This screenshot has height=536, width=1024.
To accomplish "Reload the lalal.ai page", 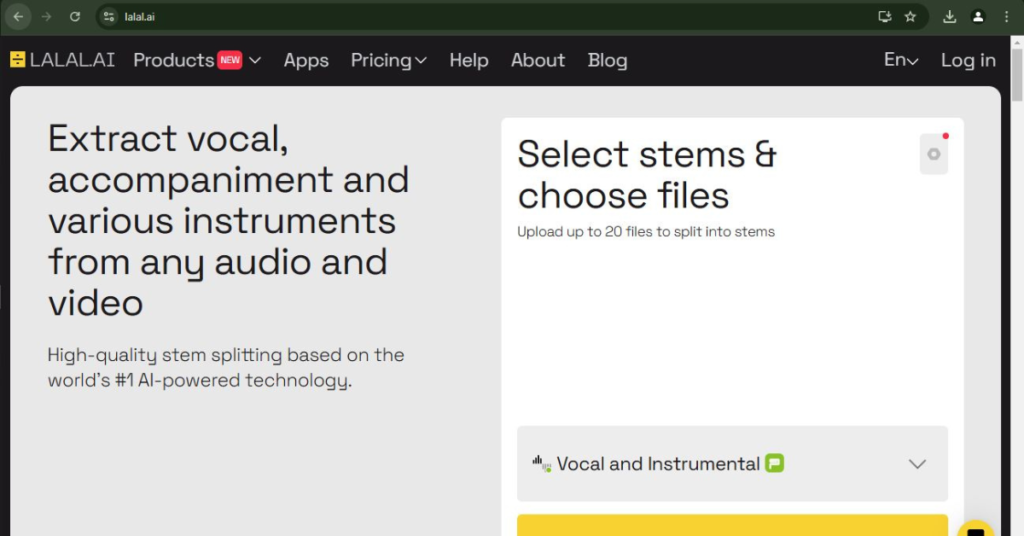I will click(x=75, y=17).
